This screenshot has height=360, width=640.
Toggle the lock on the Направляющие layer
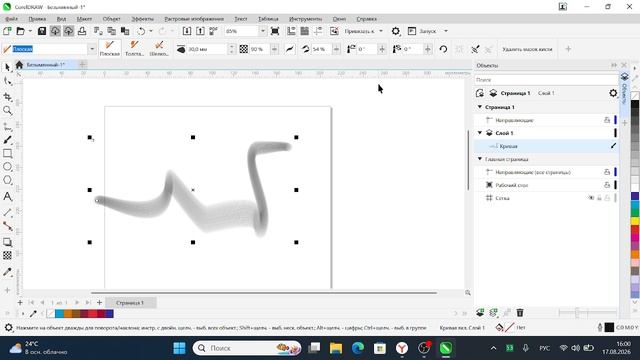tap(607, 120)
